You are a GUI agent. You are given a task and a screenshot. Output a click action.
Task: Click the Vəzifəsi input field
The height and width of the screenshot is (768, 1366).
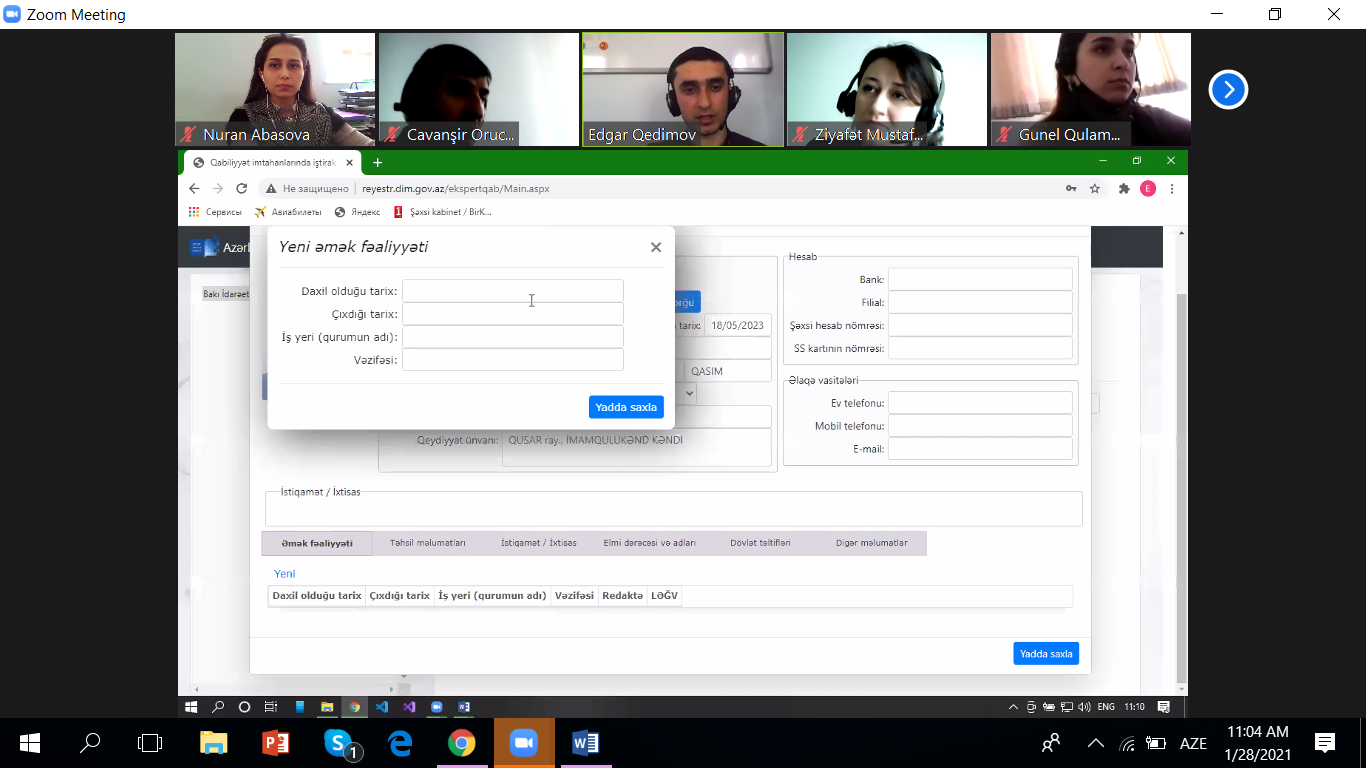click(513, 360)
